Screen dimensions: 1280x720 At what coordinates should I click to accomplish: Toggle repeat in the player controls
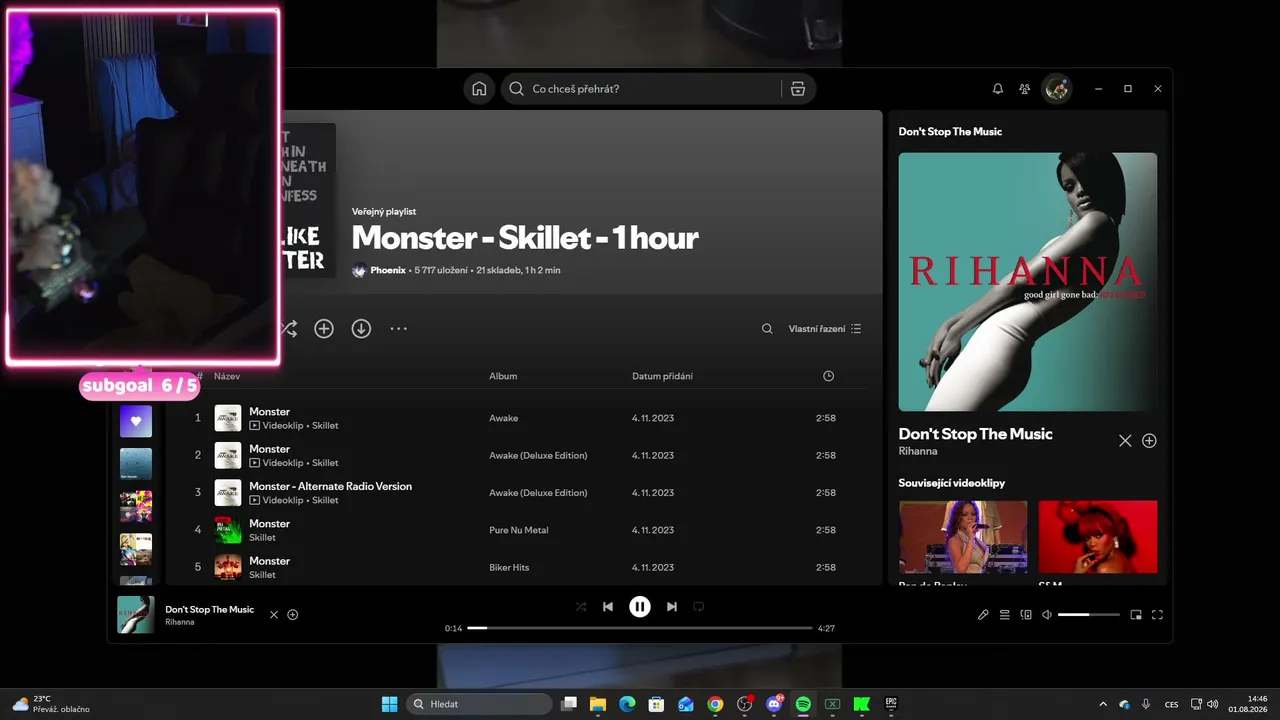click(x=699, y=607)
